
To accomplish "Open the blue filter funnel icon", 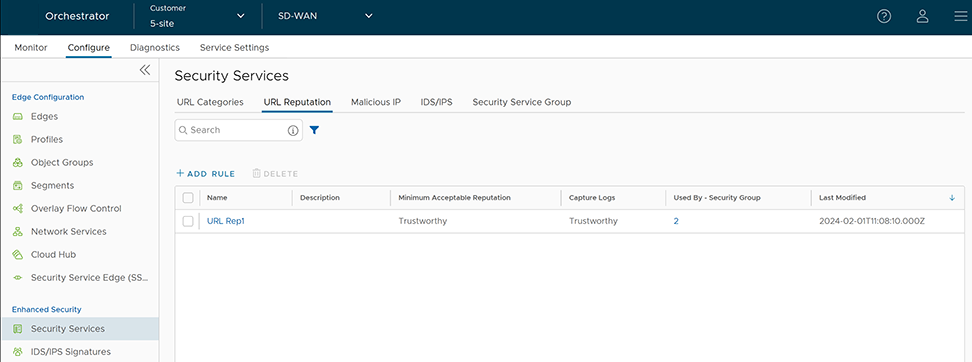I will coord(314,130).
